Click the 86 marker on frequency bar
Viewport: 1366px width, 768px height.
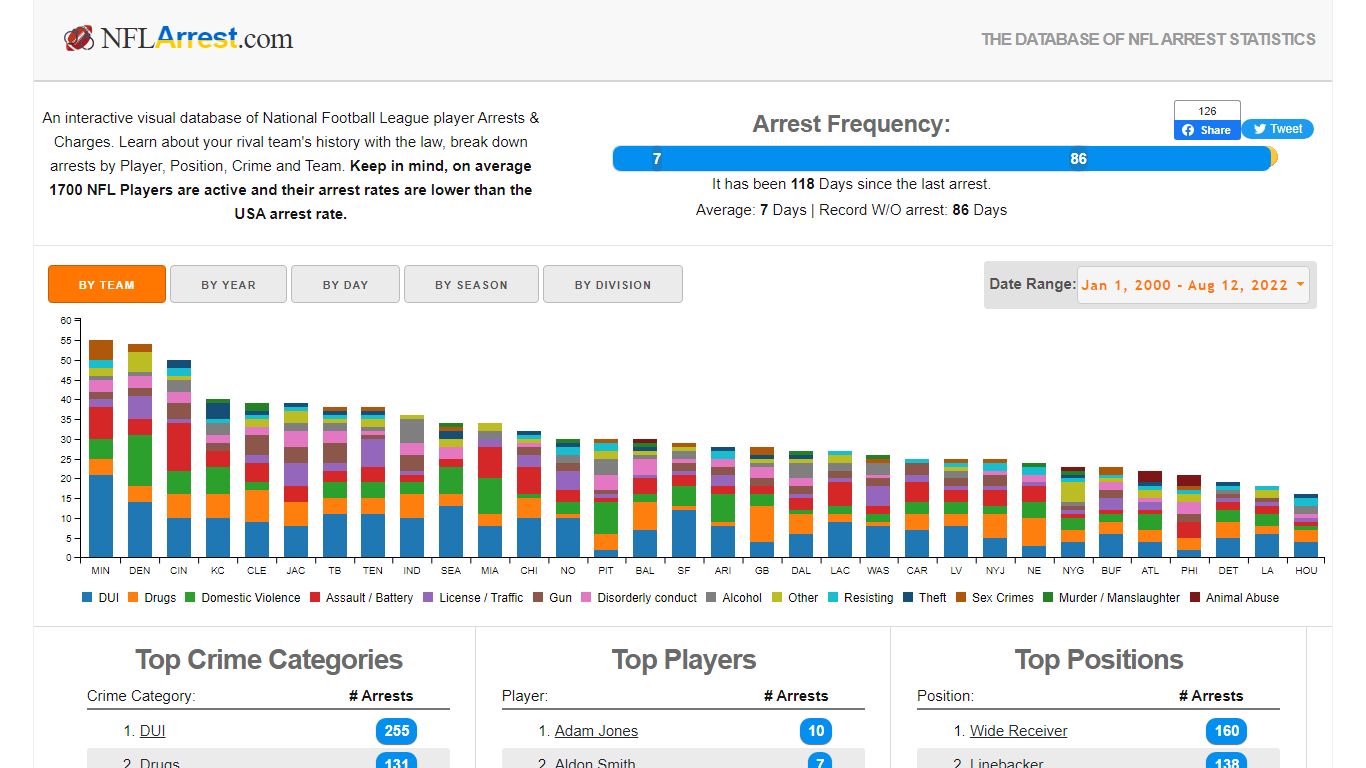[1078, 159]
